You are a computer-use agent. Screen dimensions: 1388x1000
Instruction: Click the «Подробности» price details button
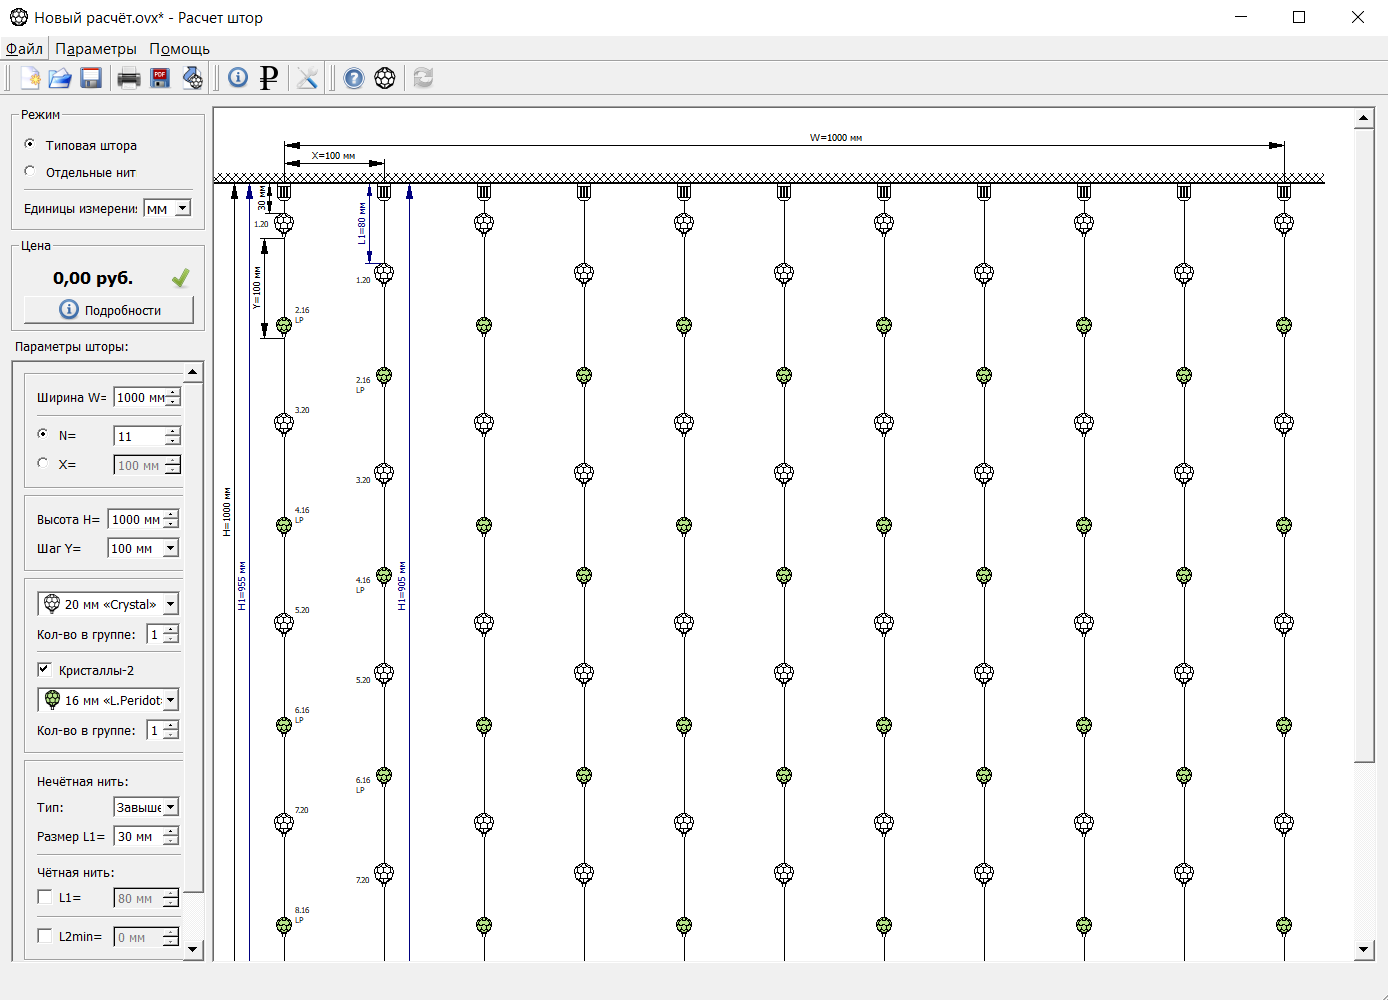pos(109,310)
